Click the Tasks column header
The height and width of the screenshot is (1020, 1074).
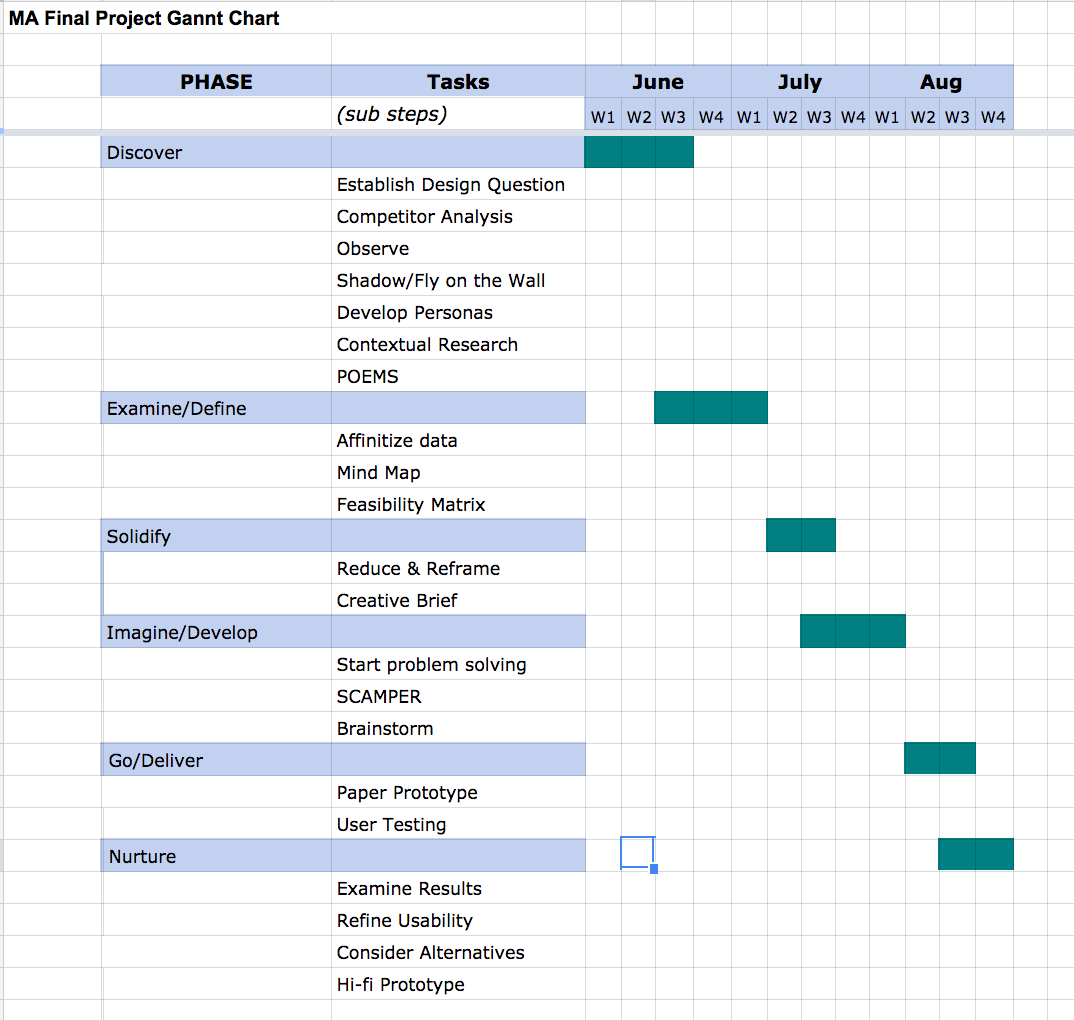[x=458, y=82]
